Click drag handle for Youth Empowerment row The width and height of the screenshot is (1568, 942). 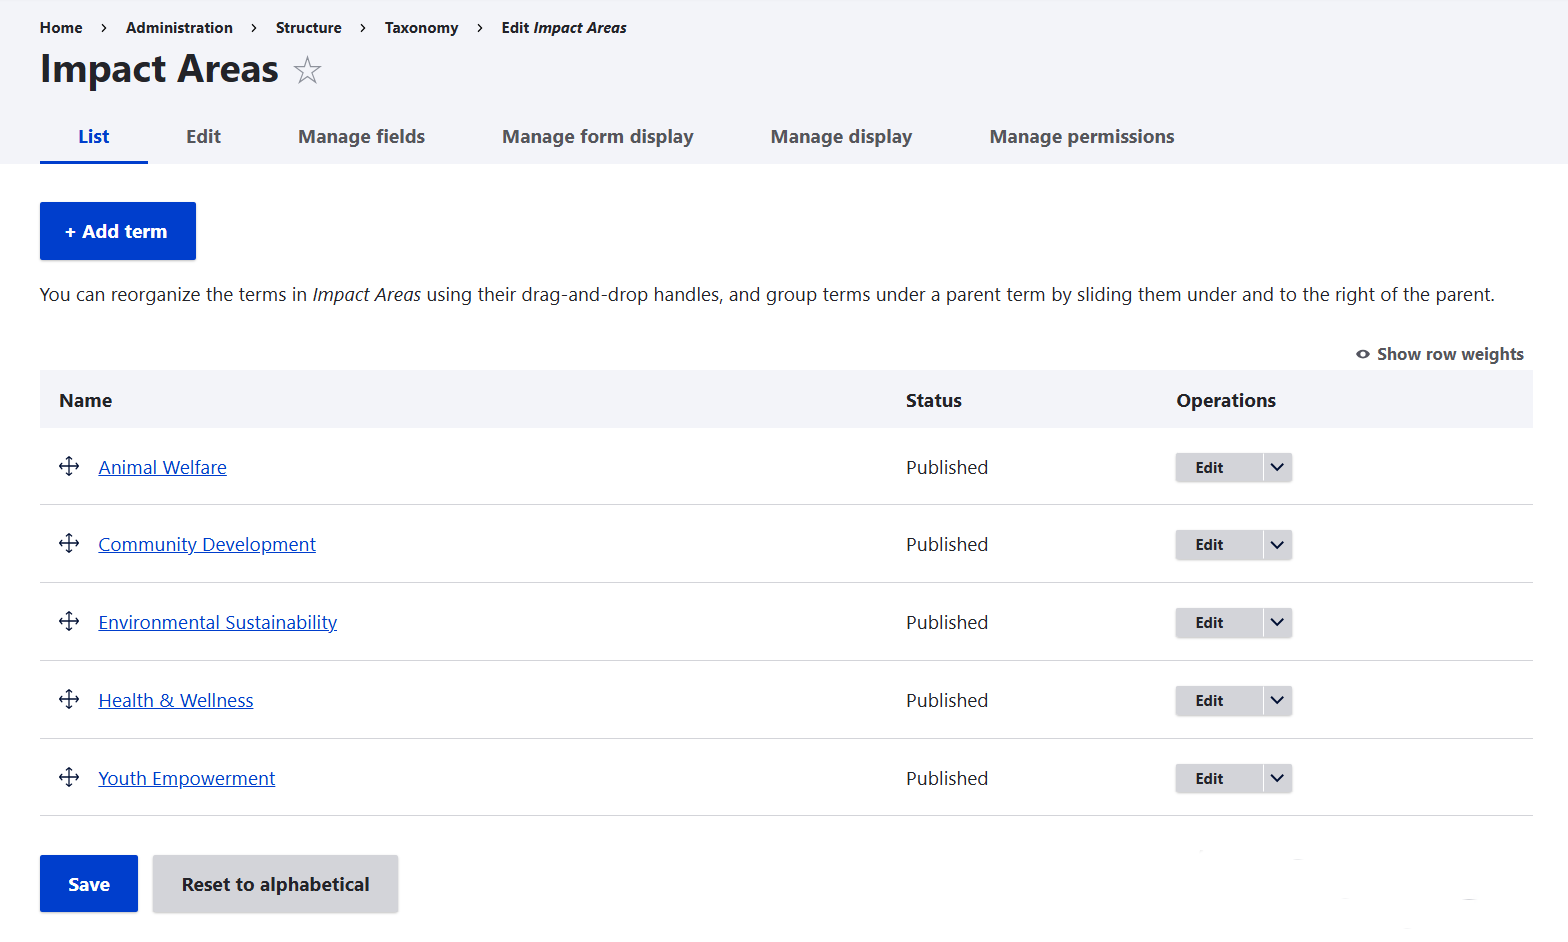(69, 778)
